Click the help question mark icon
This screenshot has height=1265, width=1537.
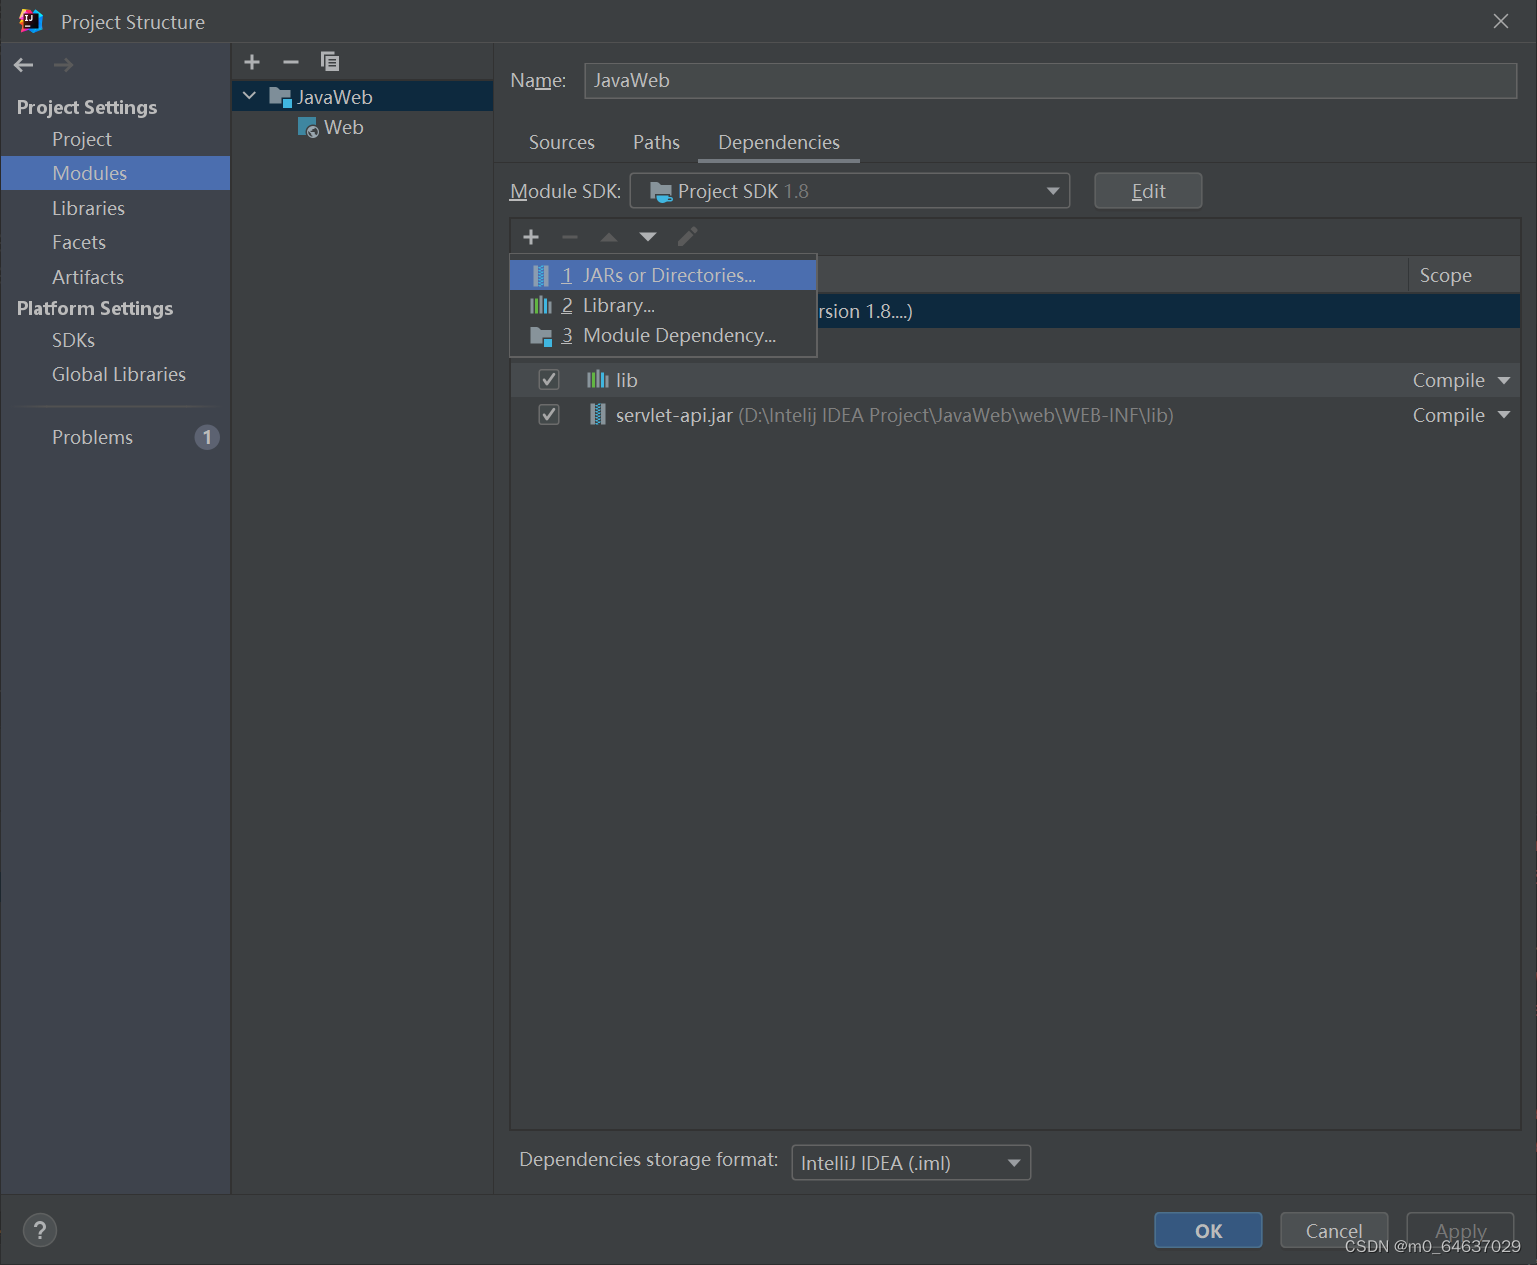(x=40, y=1230)
